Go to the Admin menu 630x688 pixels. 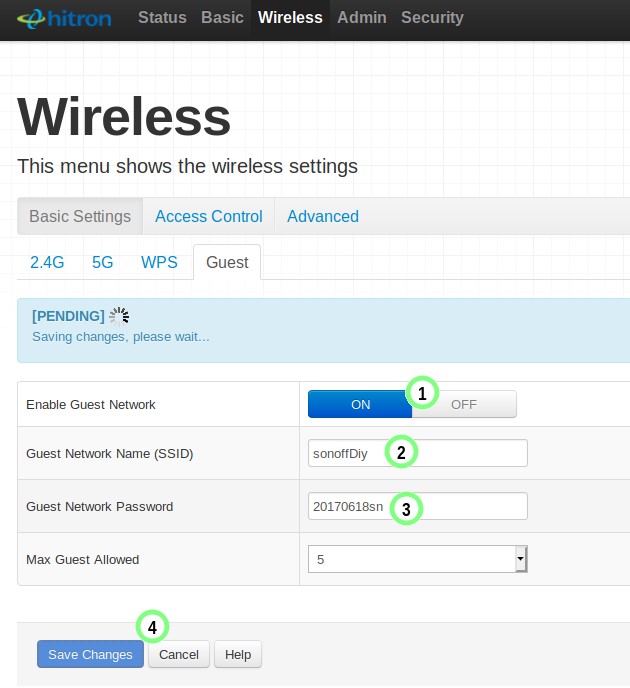(x=361, y=18)
